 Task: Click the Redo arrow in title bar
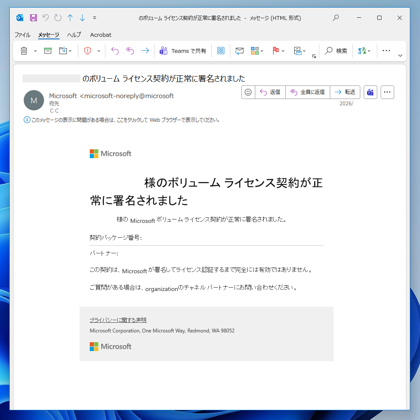pos(58,18)
